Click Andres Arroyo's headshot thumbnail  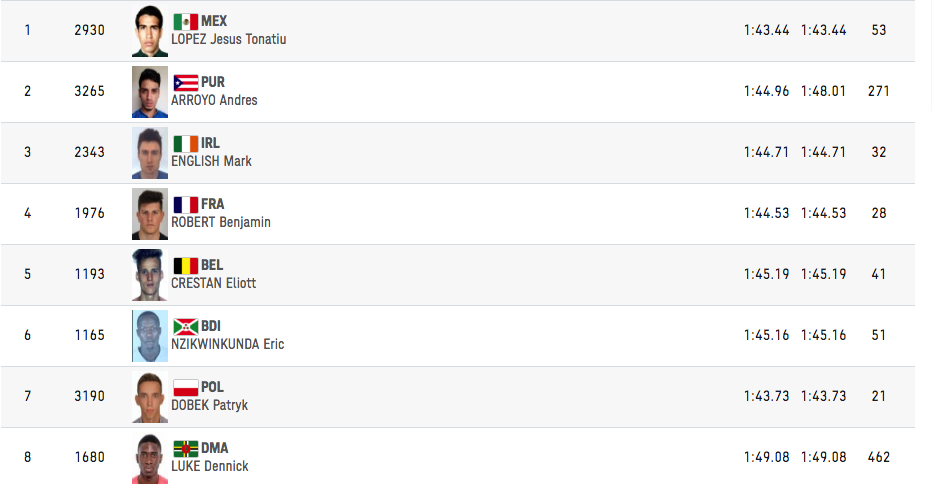point(150,92)
